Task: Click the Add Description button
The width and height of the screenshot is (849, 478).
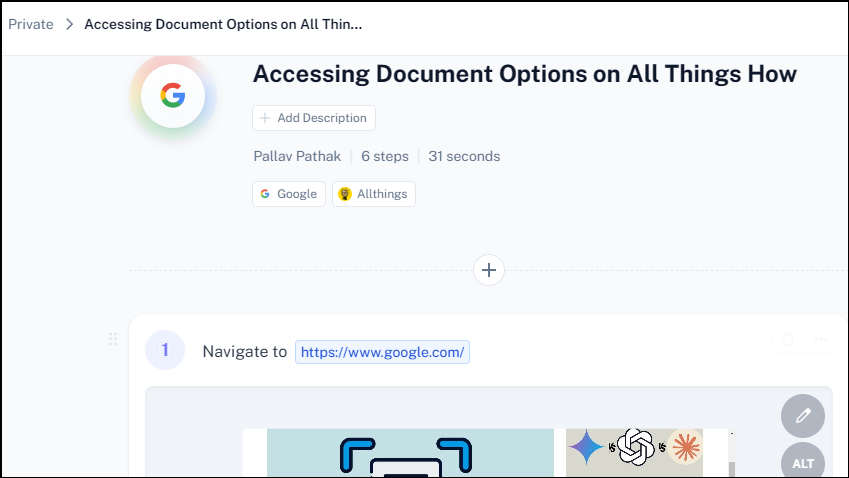Action: tap(314, 118)
